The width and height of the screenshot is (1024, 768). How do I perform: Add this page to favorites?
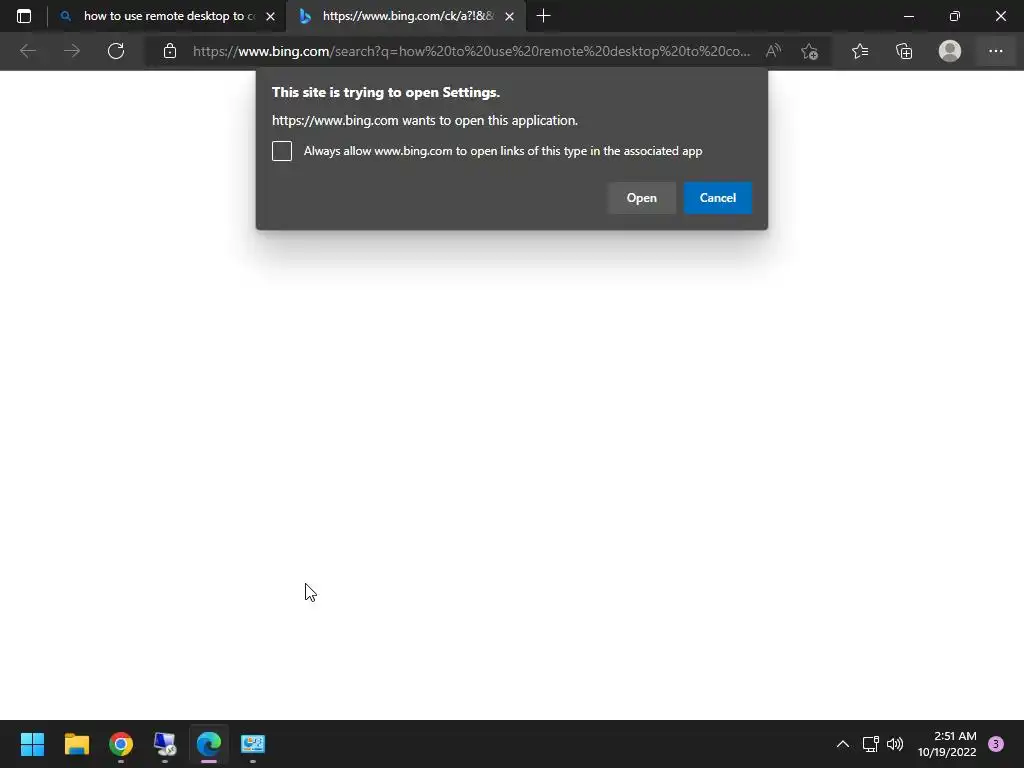pyautogui.click(x=809, y=51)
